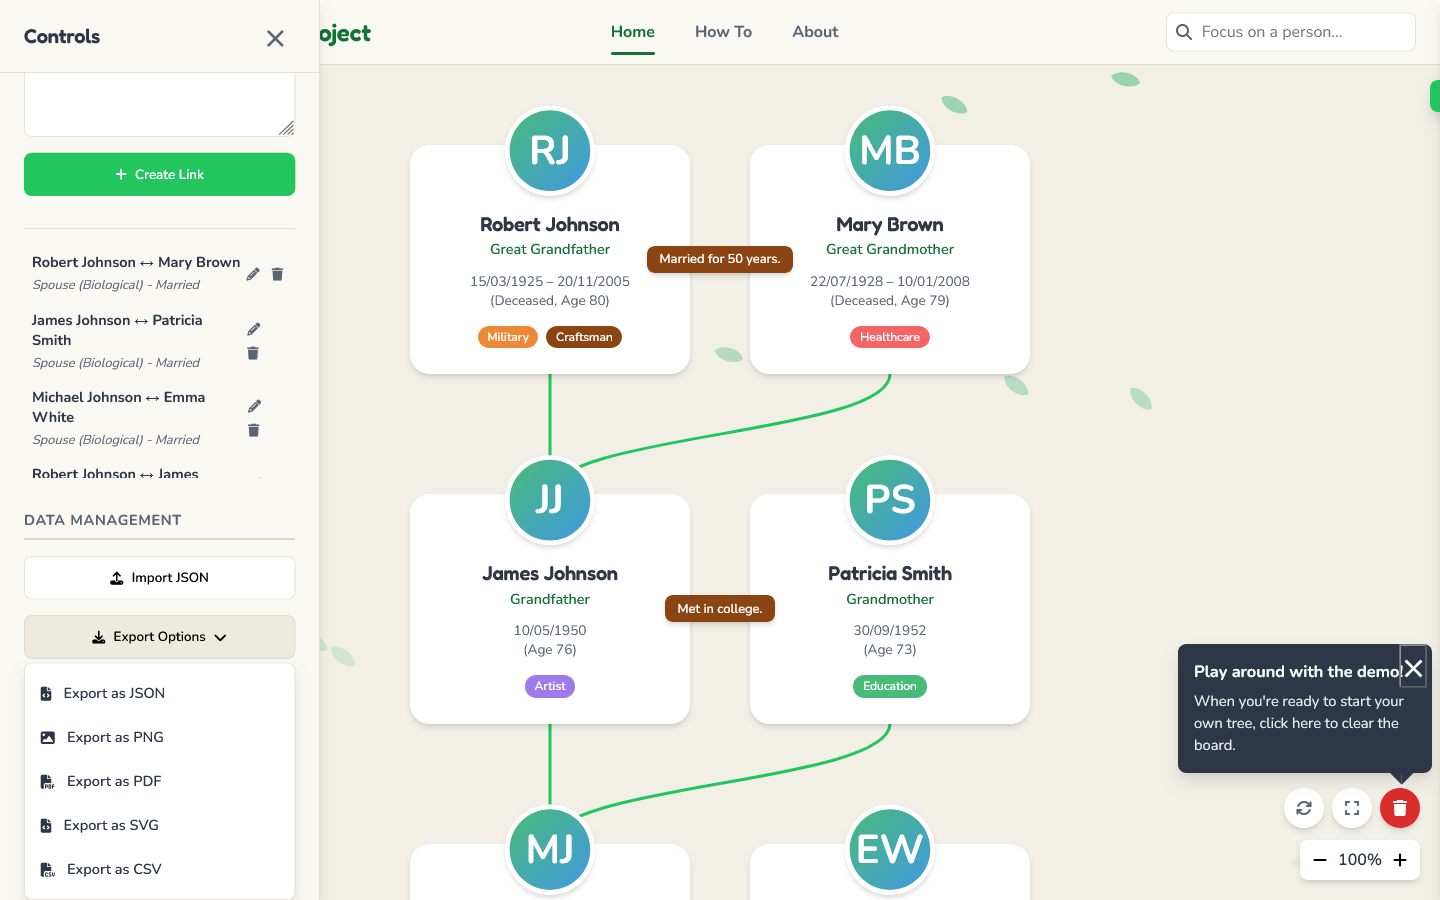Click the PS avatar of Patricia Smith
Viewport: 1440px width, 900px height.
click(x=890, y=499)
